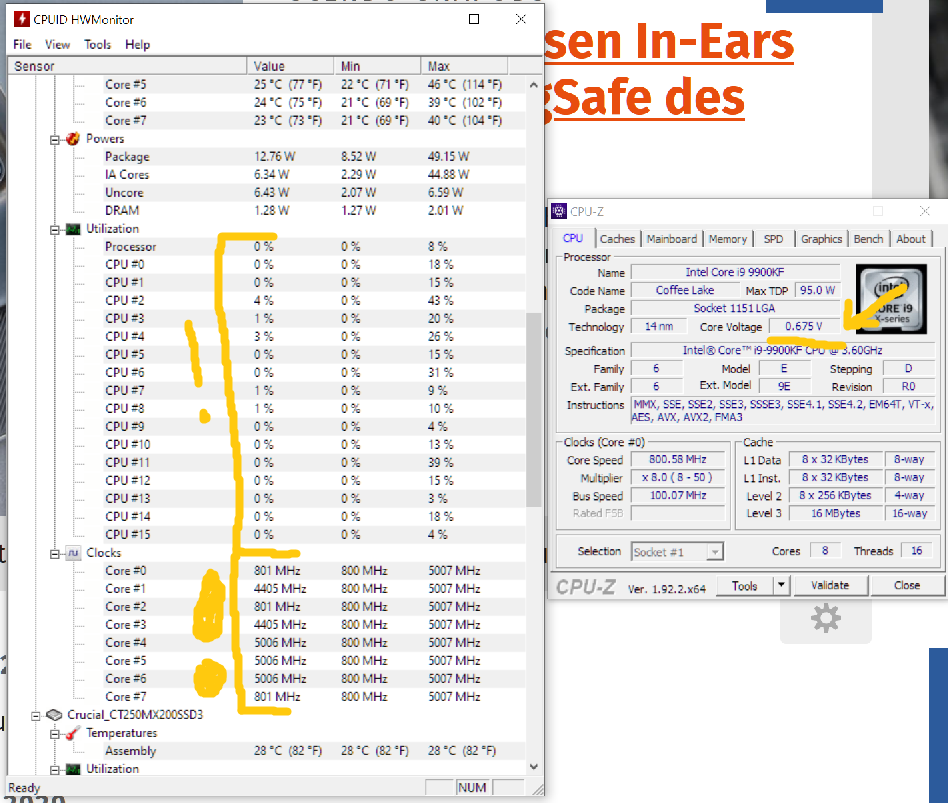Click the Sensor column header
The height and width of the screenshot is (812, 948).
click(127, 66)
